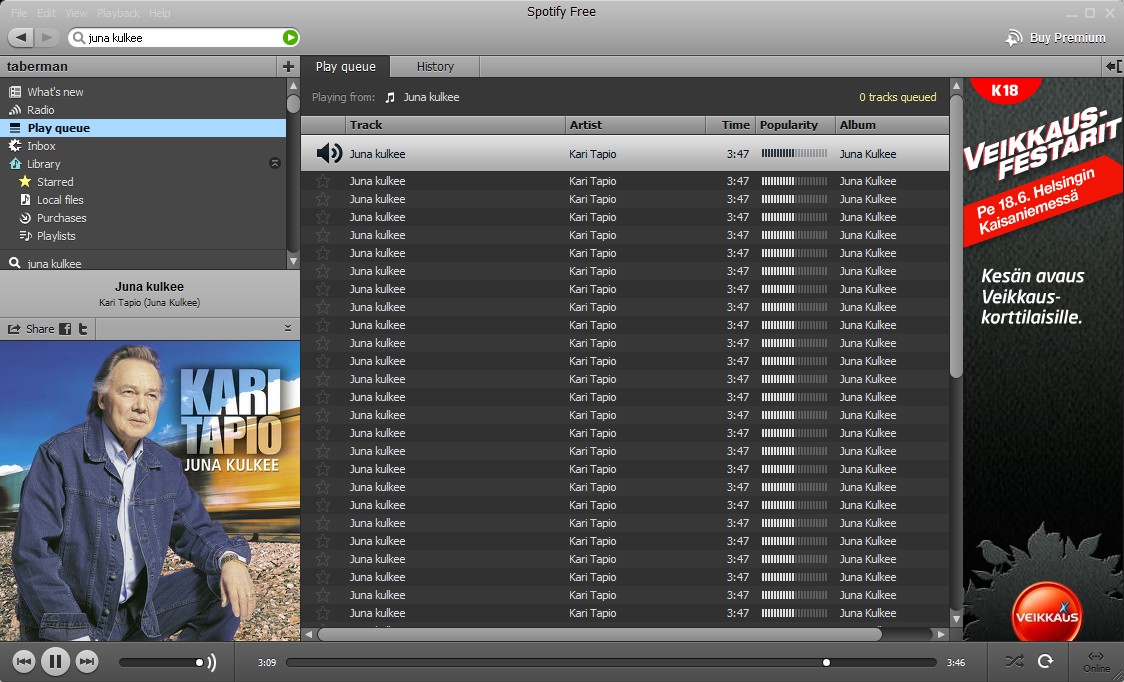Go back to the previous track

pos(24,661)
